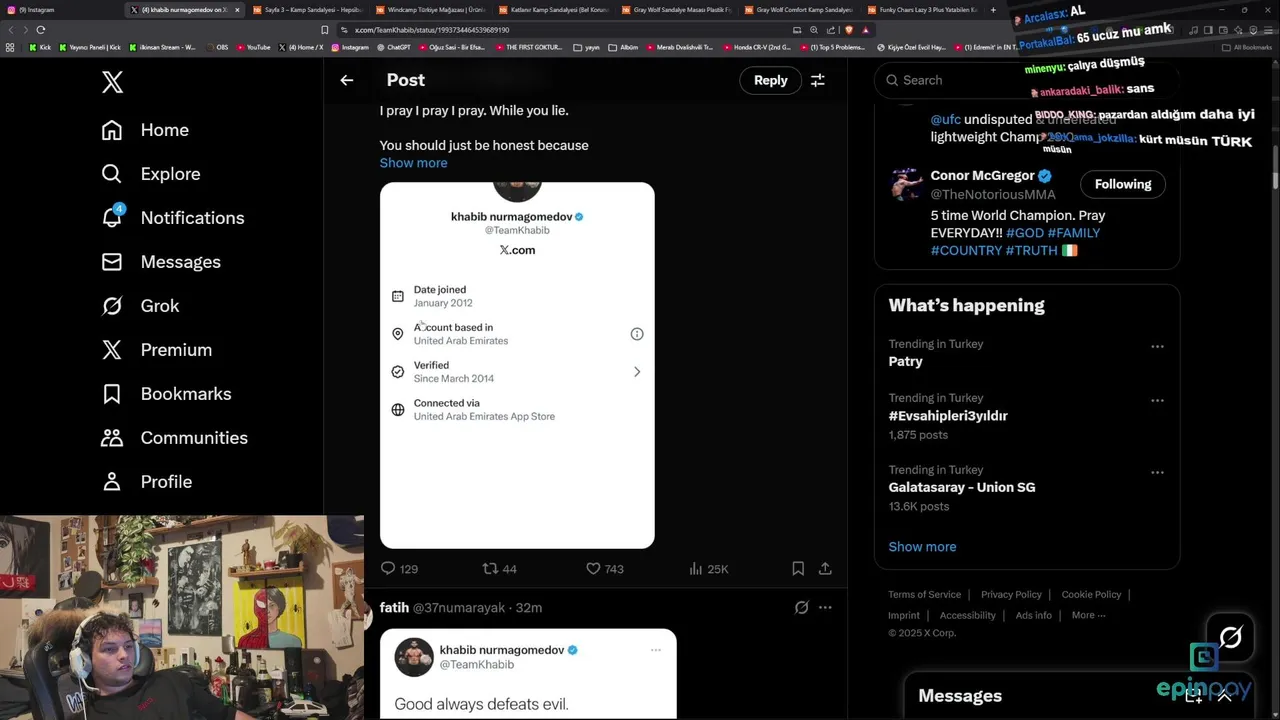Click the comment icon with 129 replies
The height and width of the screenshot is (720, 1280).
(389, 568)
